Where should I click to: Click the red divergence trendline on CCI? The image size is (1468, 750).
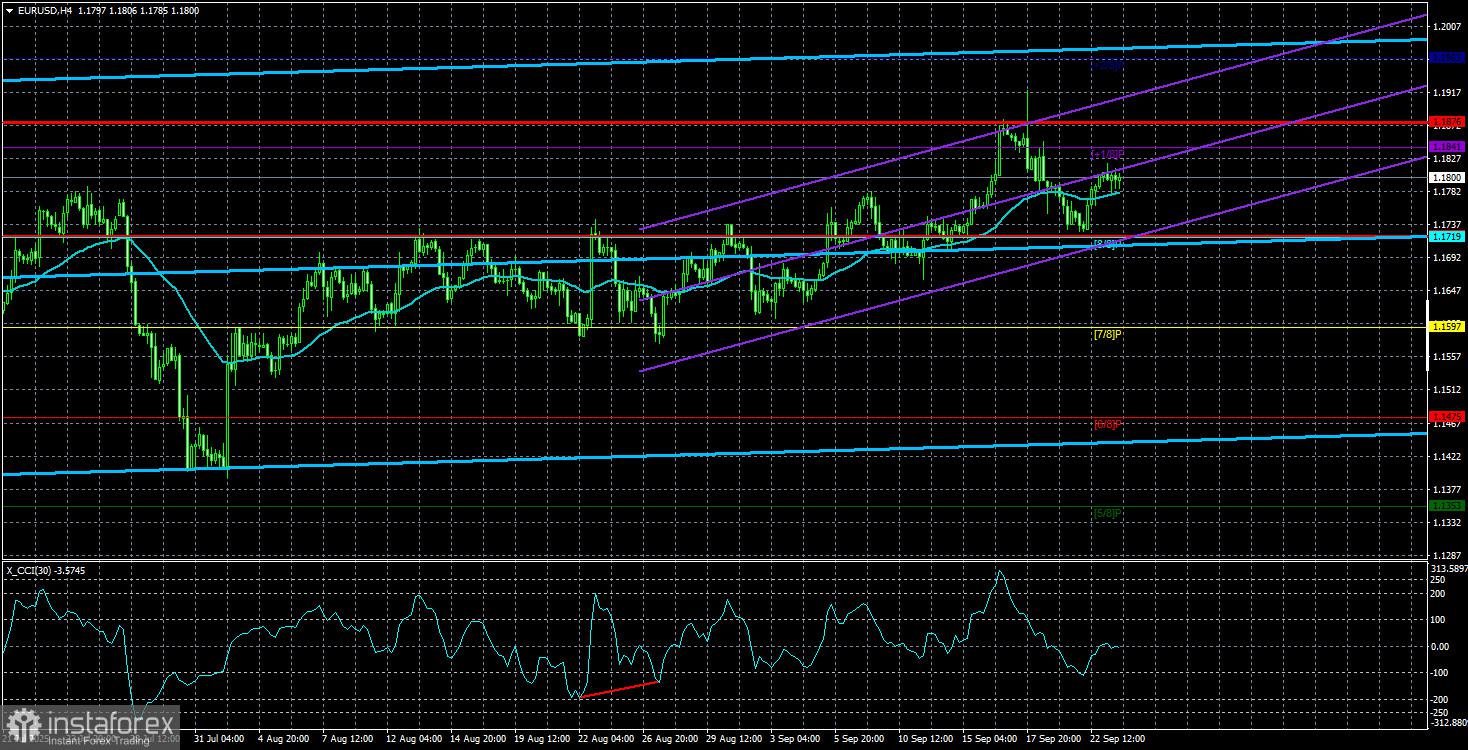pos(619,689)
